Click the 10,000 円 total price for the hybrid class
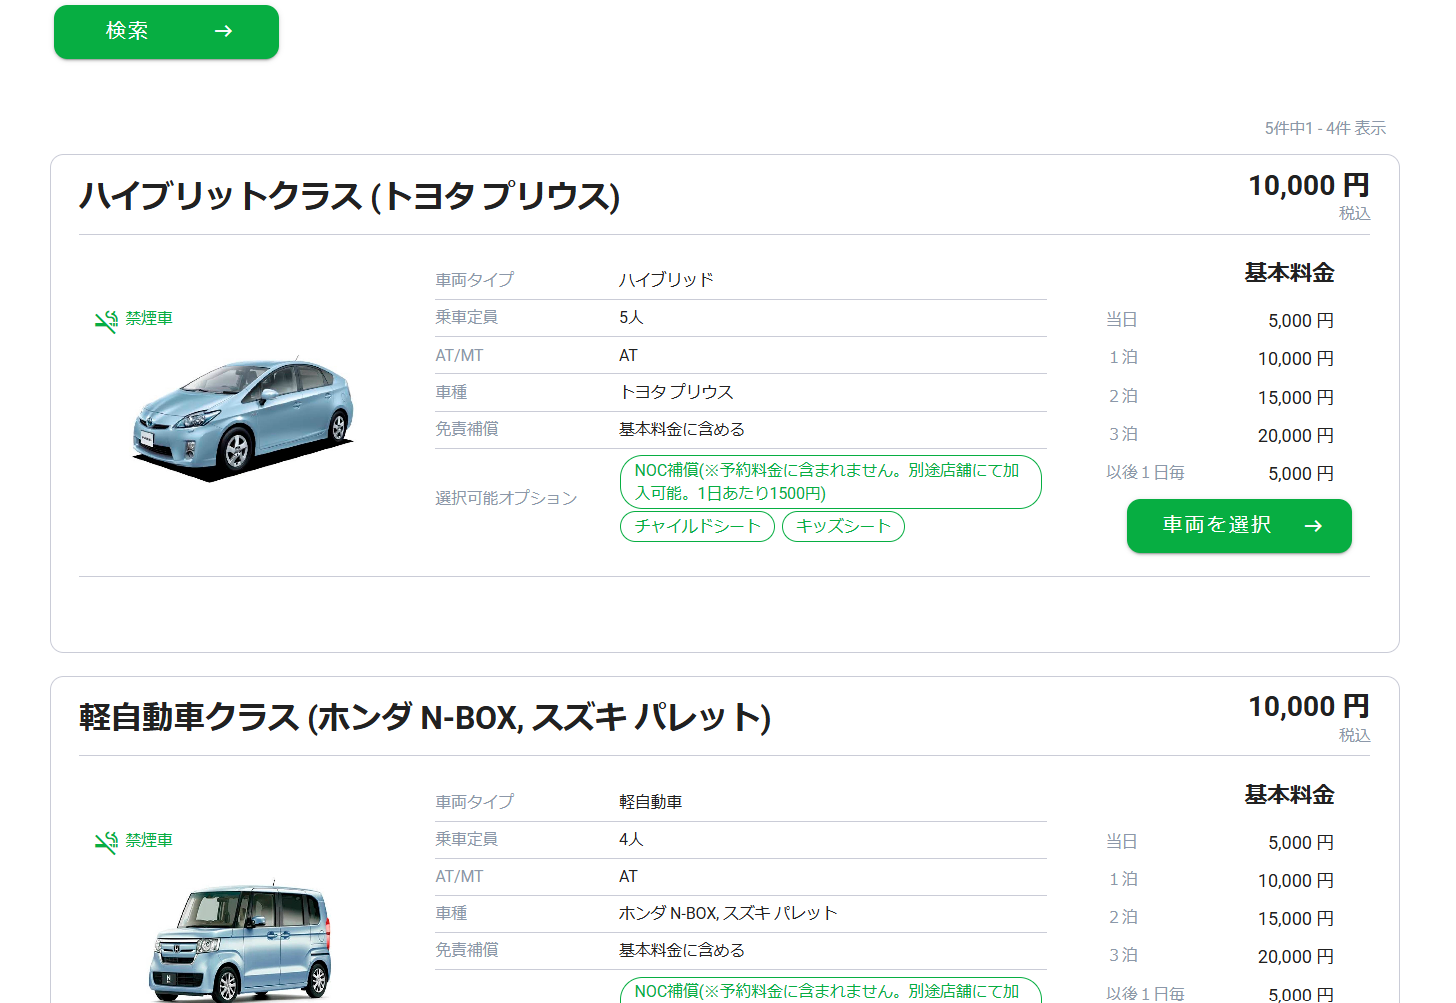This screenshot has height=1003, width=1456. pyautogui.click(x=1308, y=186)
